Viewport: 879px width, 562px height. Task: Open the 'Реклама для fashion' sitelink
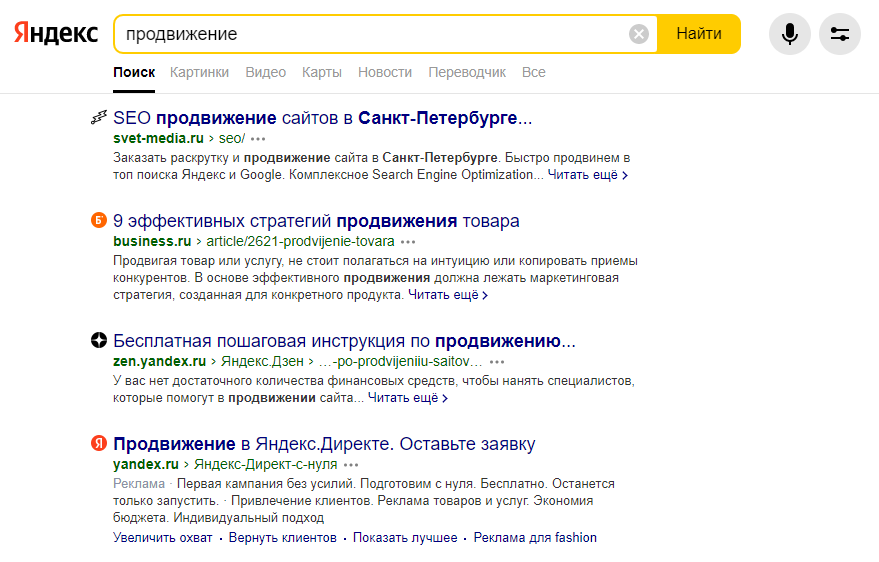[x=535, y=538]
